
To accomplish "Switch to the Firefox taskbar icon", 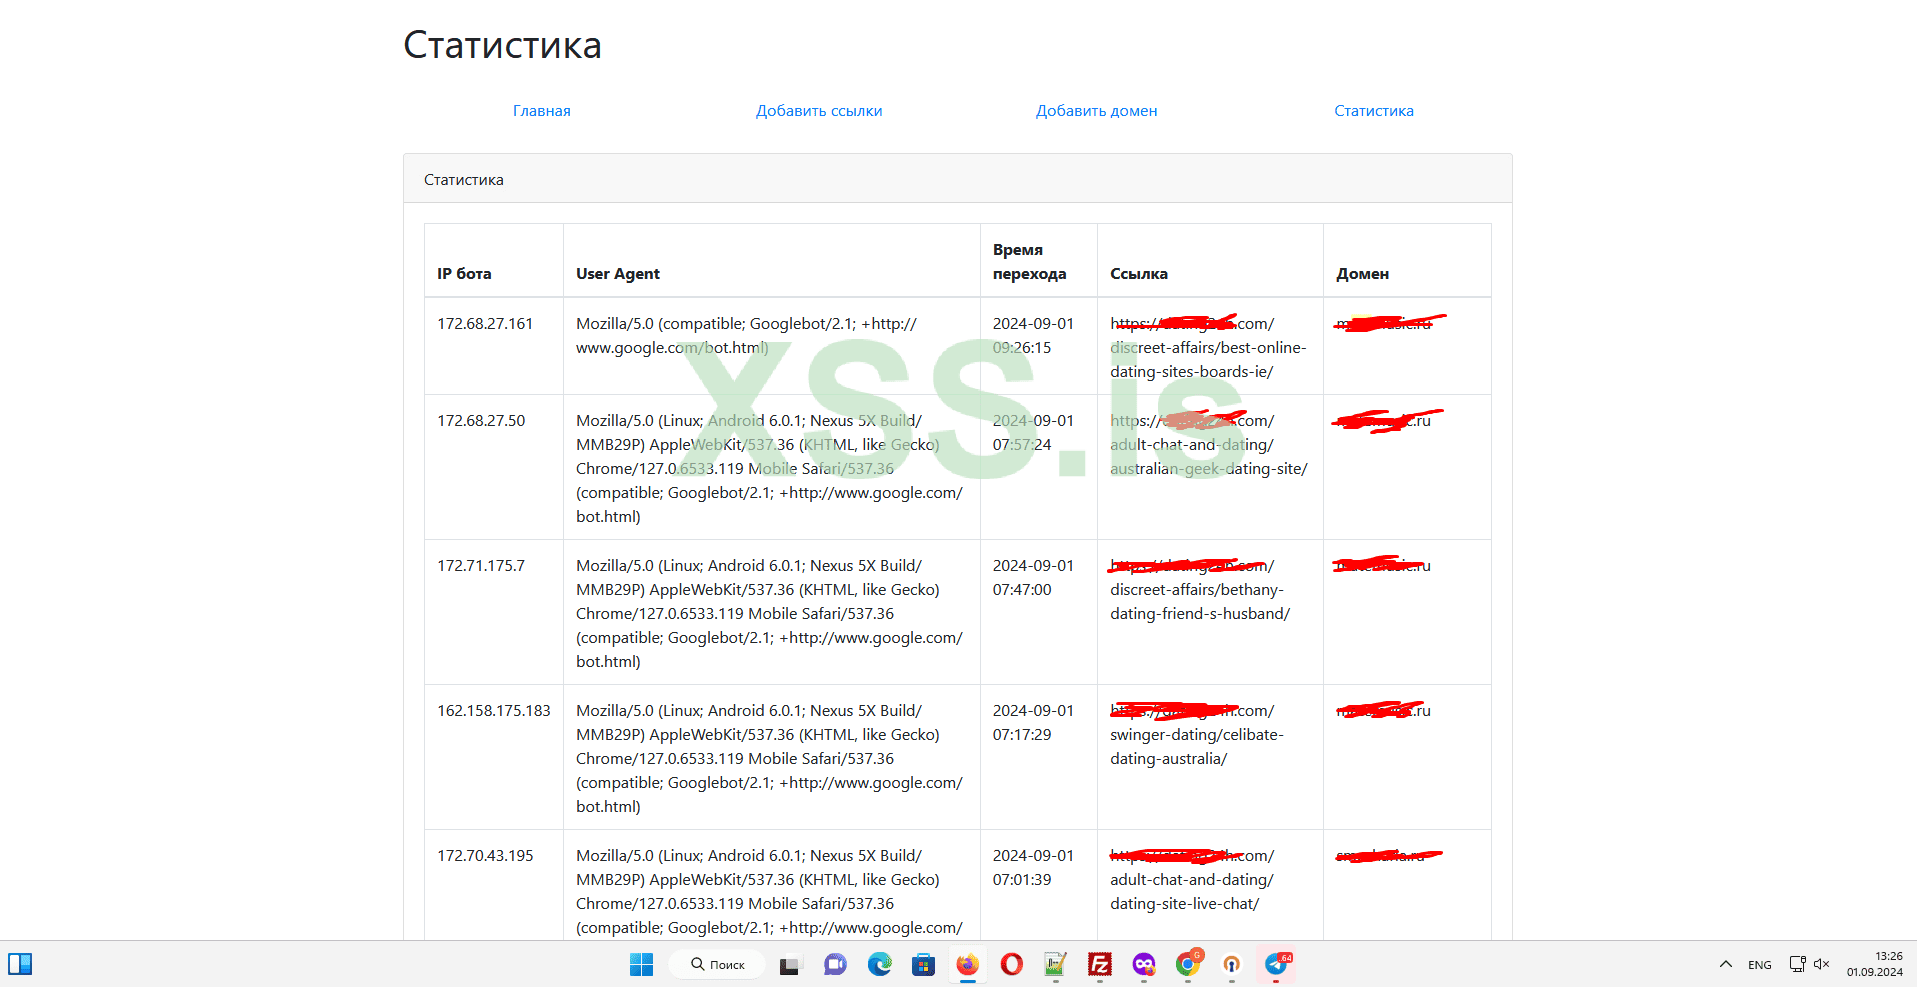I will (x=967, y=964).
